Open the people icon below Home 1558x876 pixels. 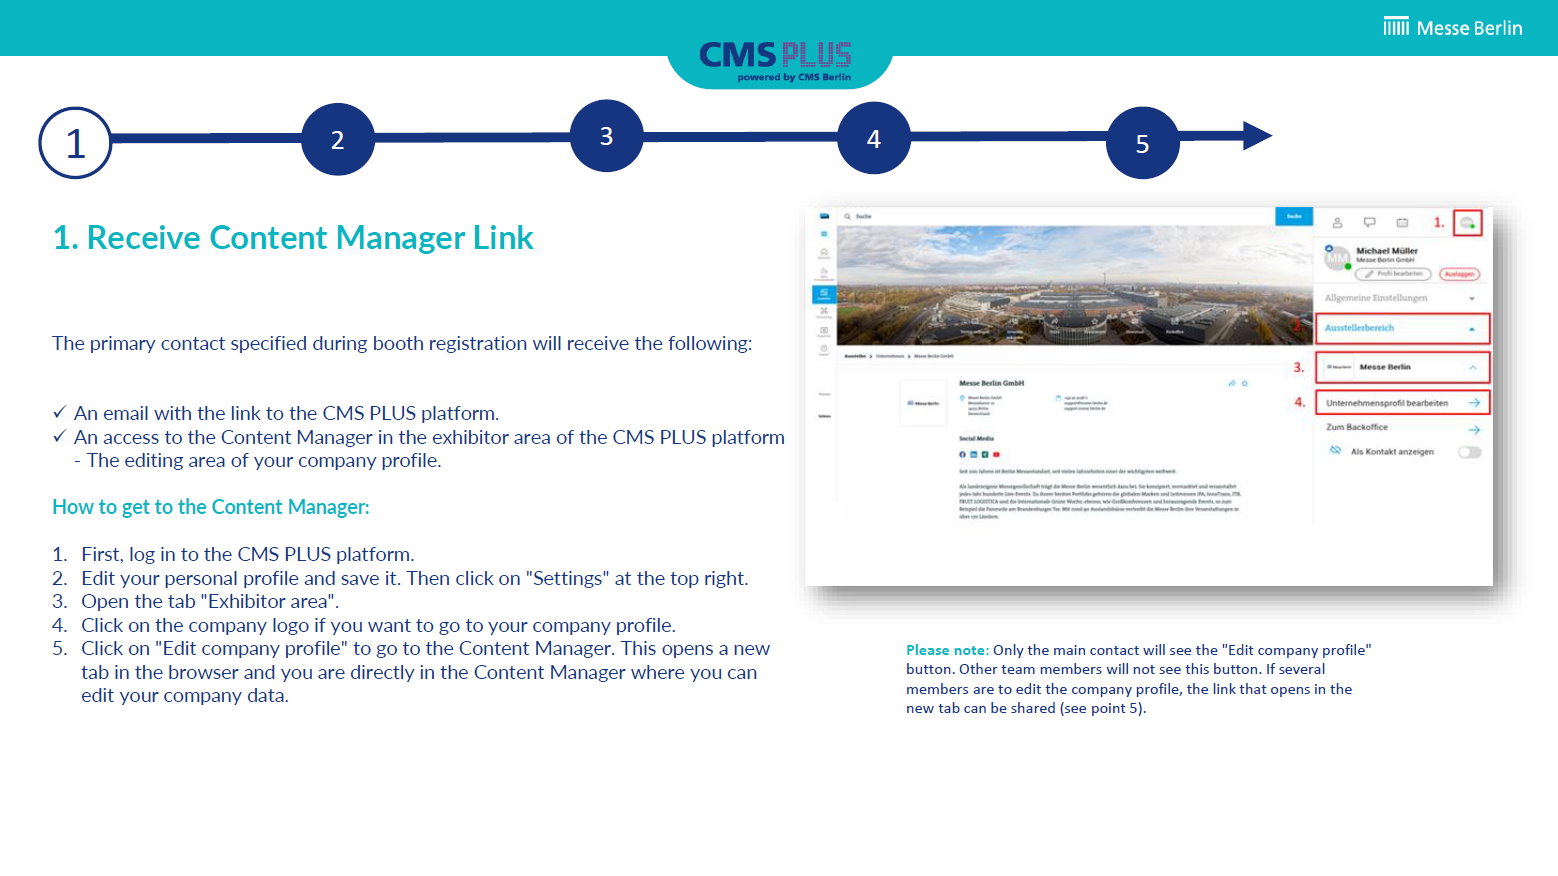[x=824, y=271]
